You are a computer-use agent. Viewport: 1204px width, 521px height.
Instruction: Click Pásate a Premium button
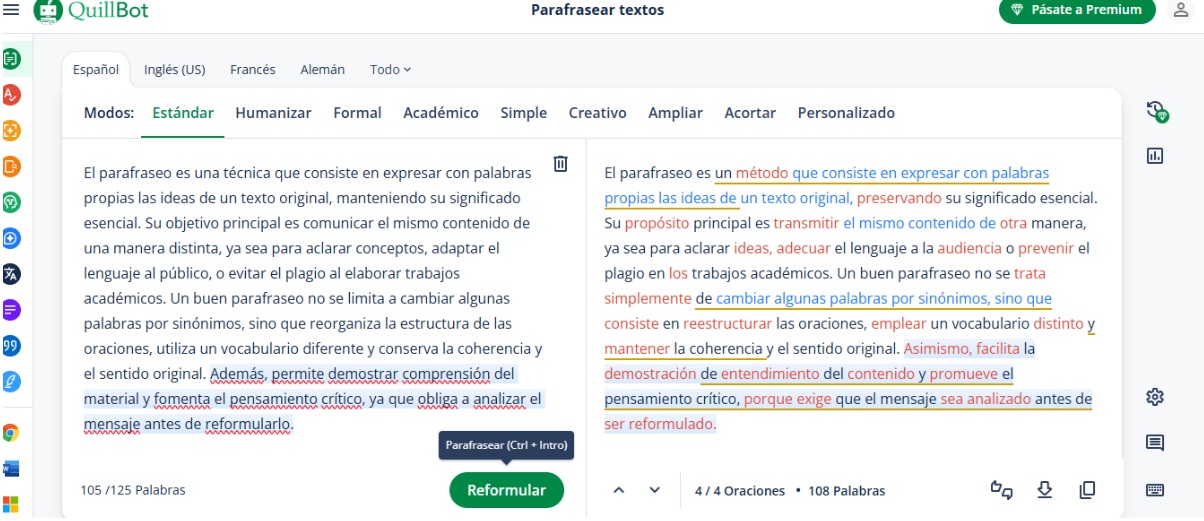1077,10
